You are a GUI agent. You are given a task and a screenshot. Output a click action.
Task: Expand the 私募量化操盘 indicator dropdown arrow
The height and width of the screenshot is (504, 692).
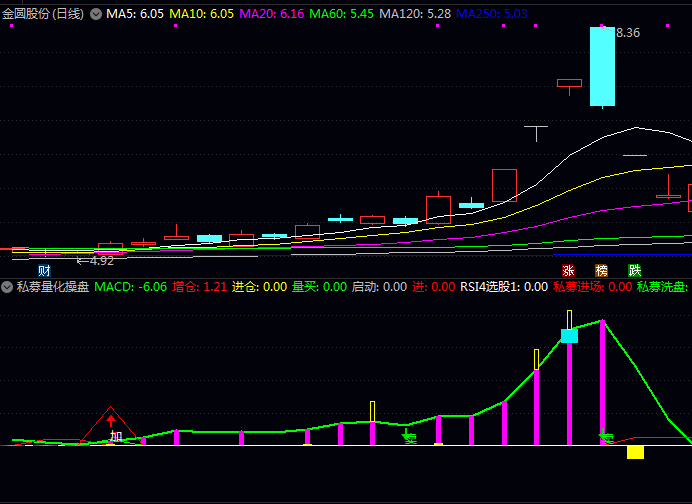7,287
